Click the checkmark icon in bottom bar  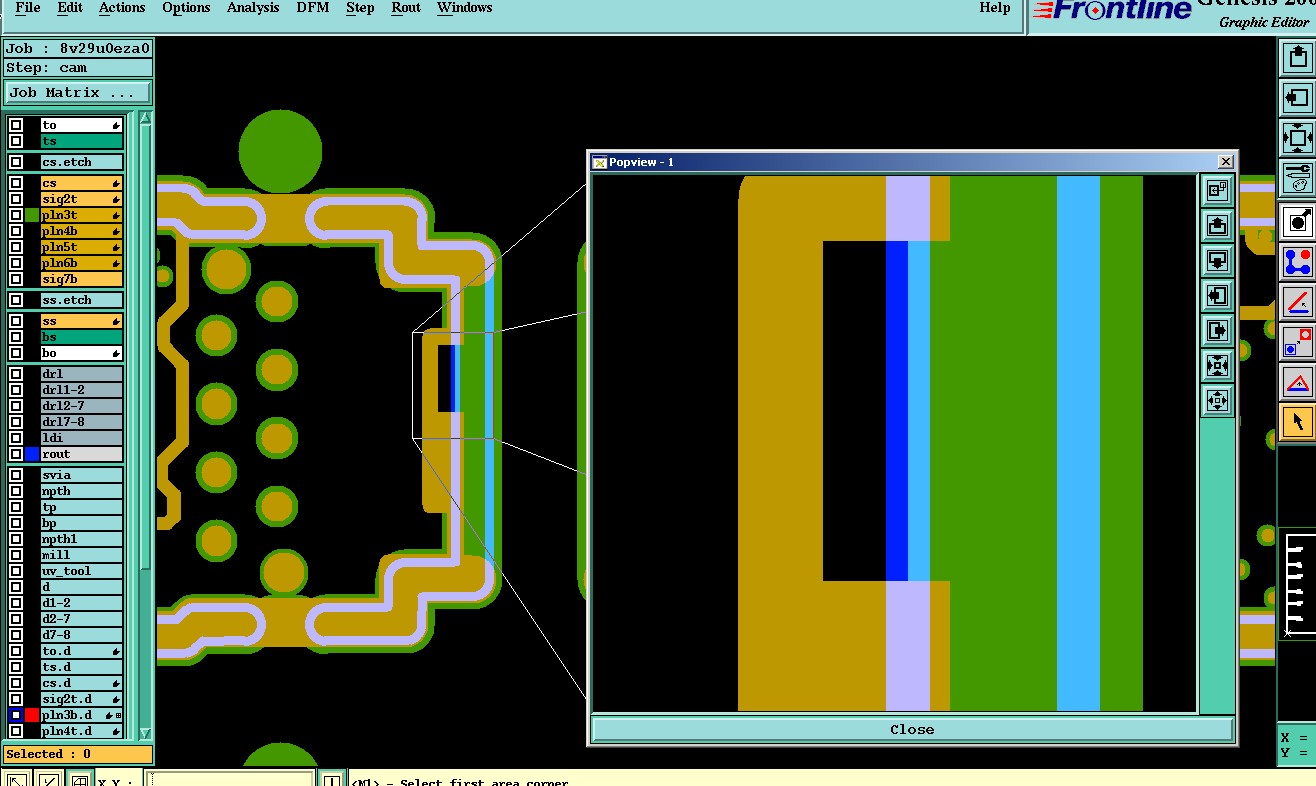click(x=49, y=780)
